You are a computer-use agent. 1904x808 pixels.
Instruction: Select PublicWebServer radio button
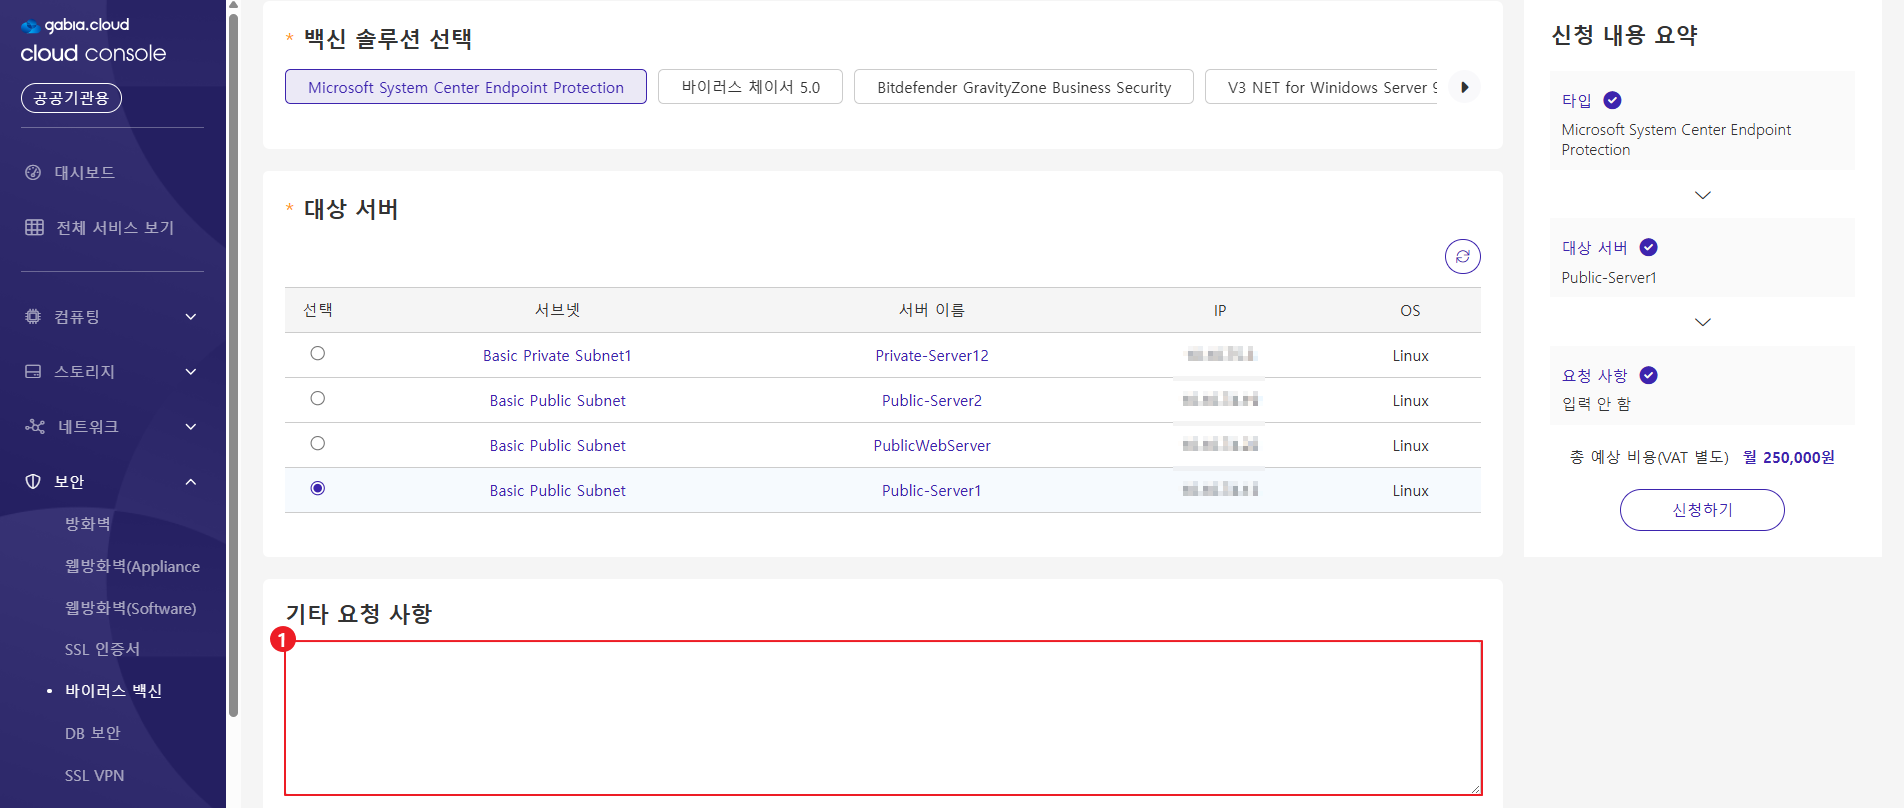(x=318, y=443)
